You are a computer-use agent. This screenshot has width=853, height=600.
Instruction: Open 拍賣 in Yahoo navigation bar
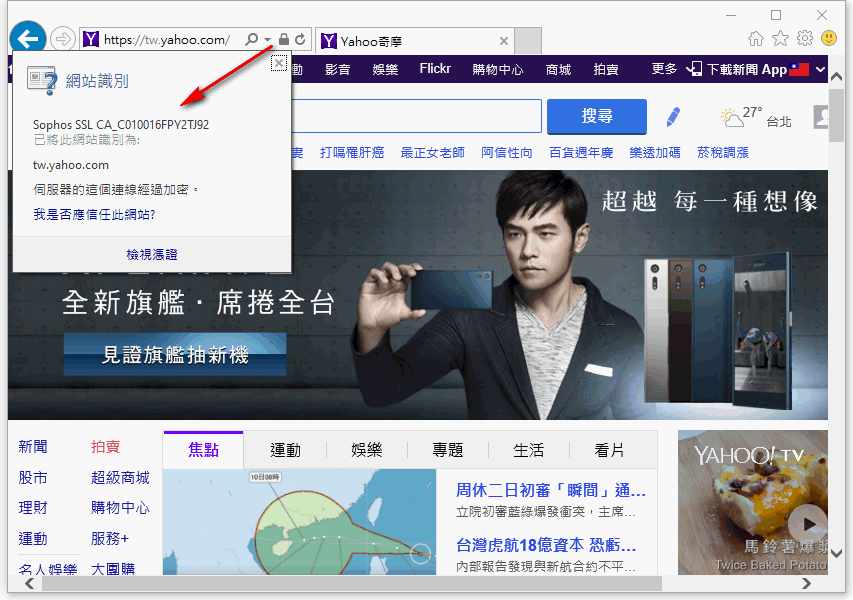coord(606,70)
